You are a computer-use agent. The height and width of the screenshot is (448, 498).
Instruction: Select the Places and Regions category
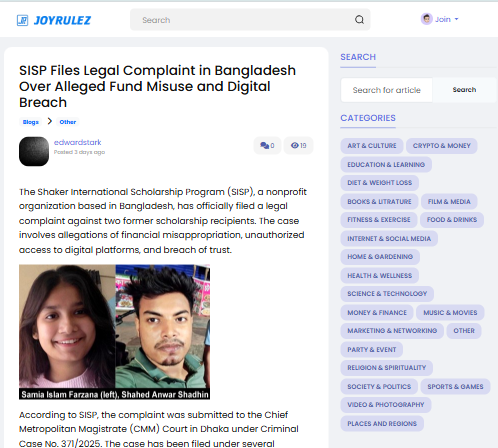point(382,424)
